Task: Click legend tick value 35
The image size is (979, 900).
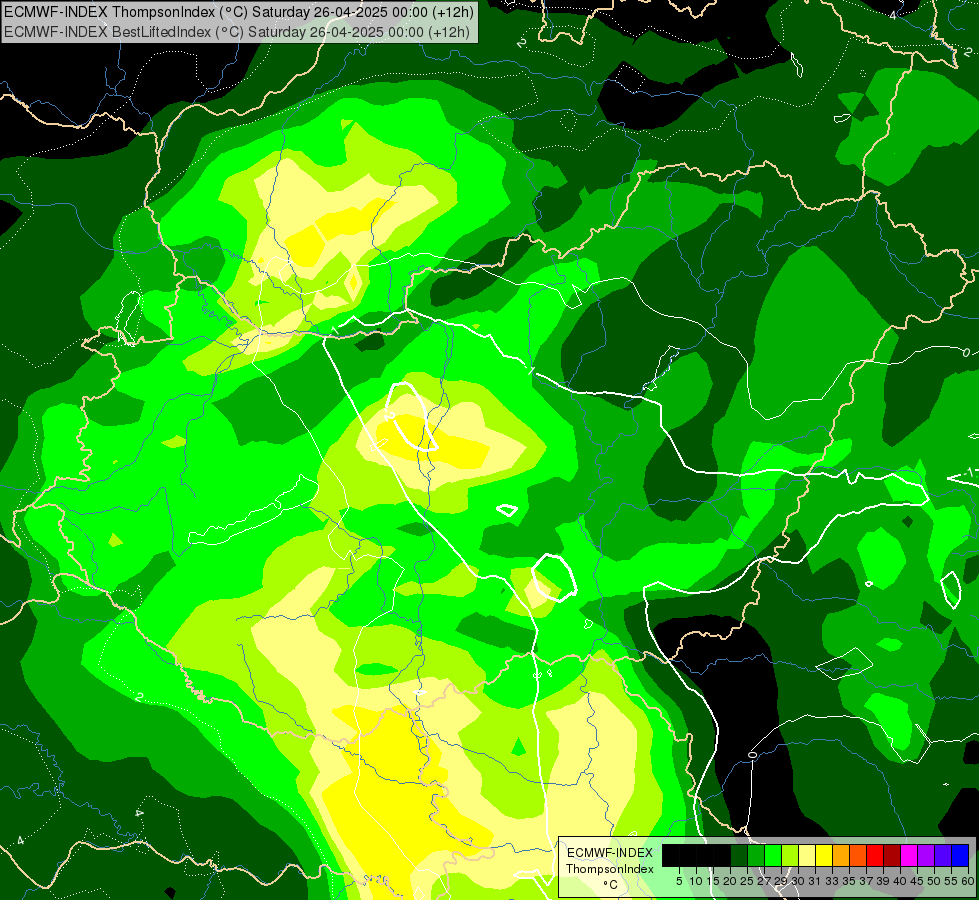Action: point(849,881)
